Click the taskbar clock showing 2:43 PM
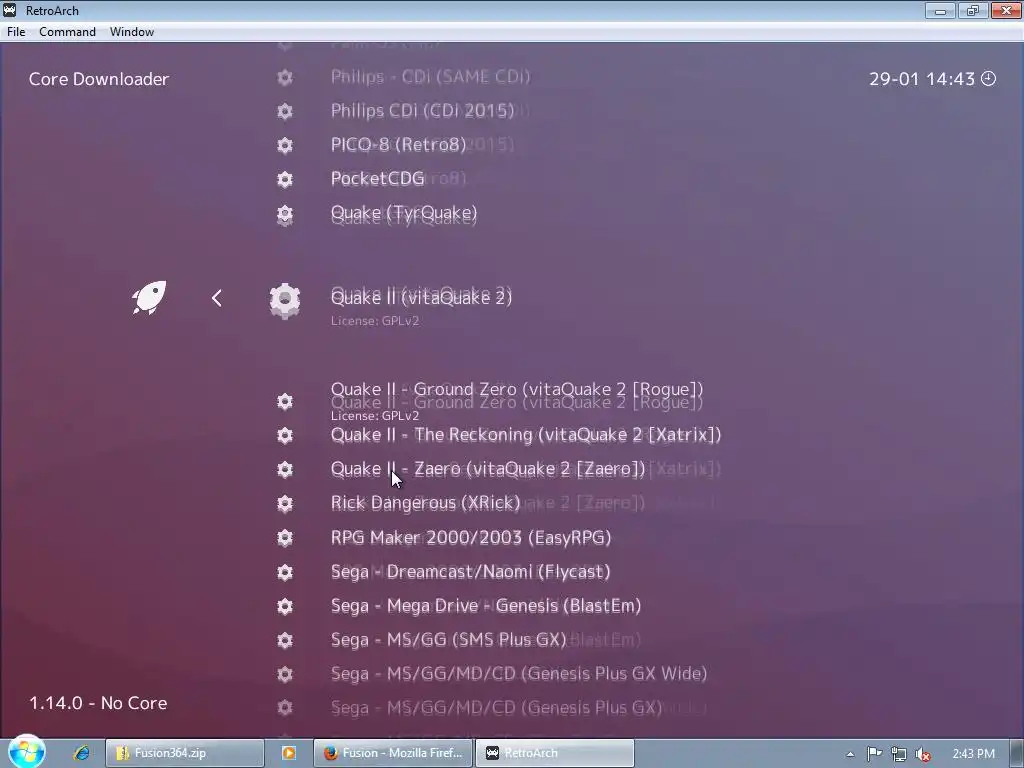 pos(974,754)
